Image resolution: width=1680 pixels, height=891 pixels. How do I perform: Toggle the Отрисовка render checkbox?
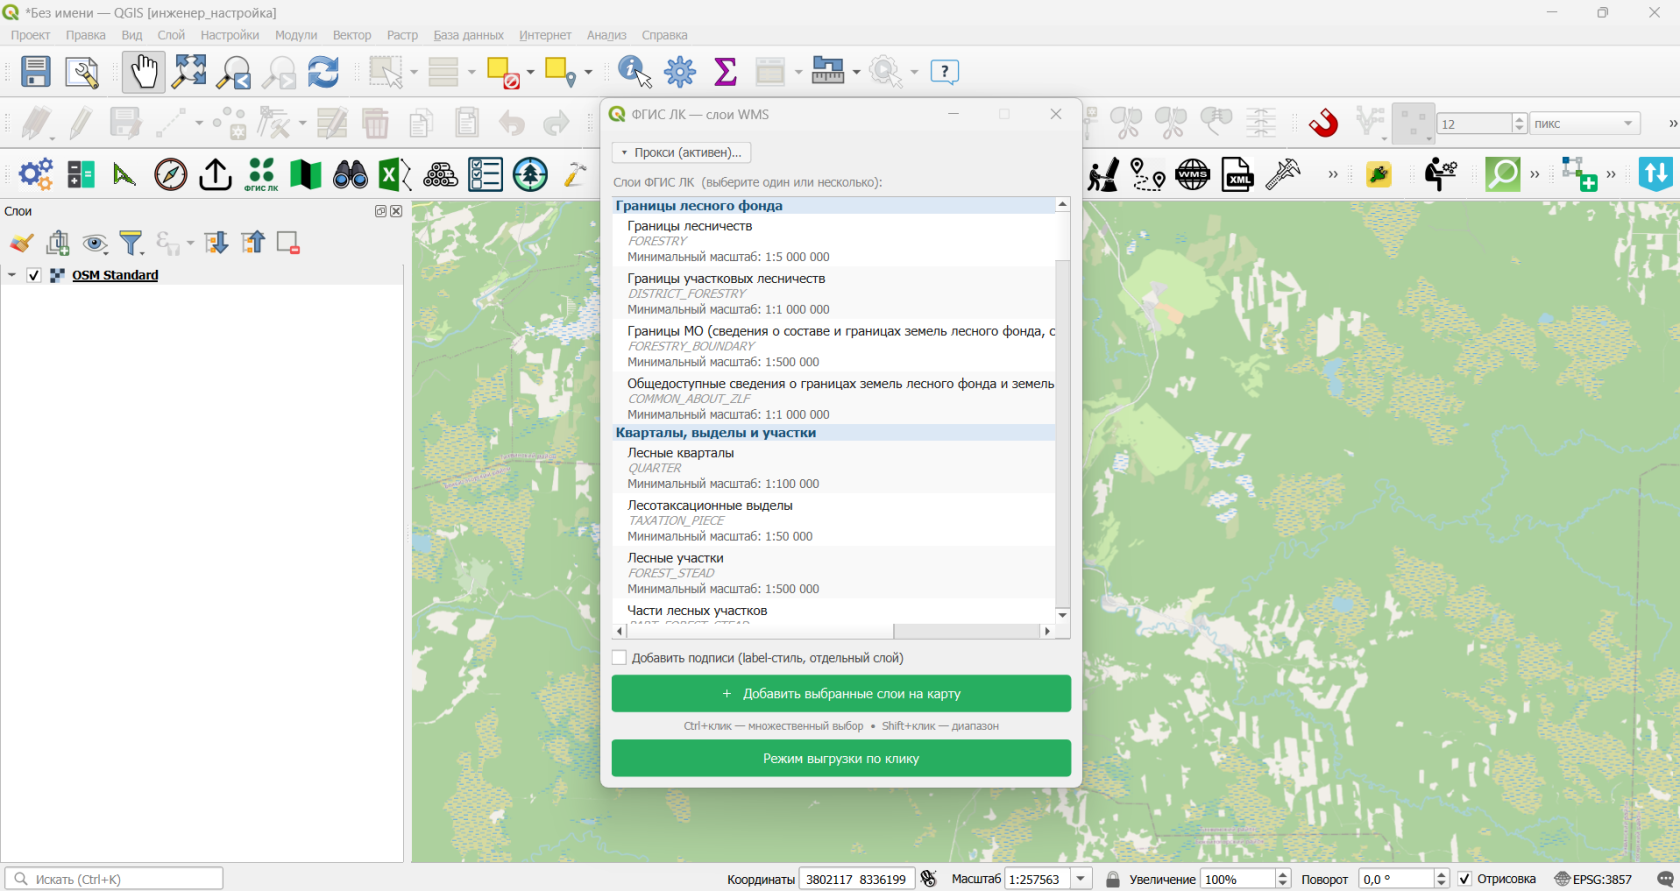tap(1464, 879)
